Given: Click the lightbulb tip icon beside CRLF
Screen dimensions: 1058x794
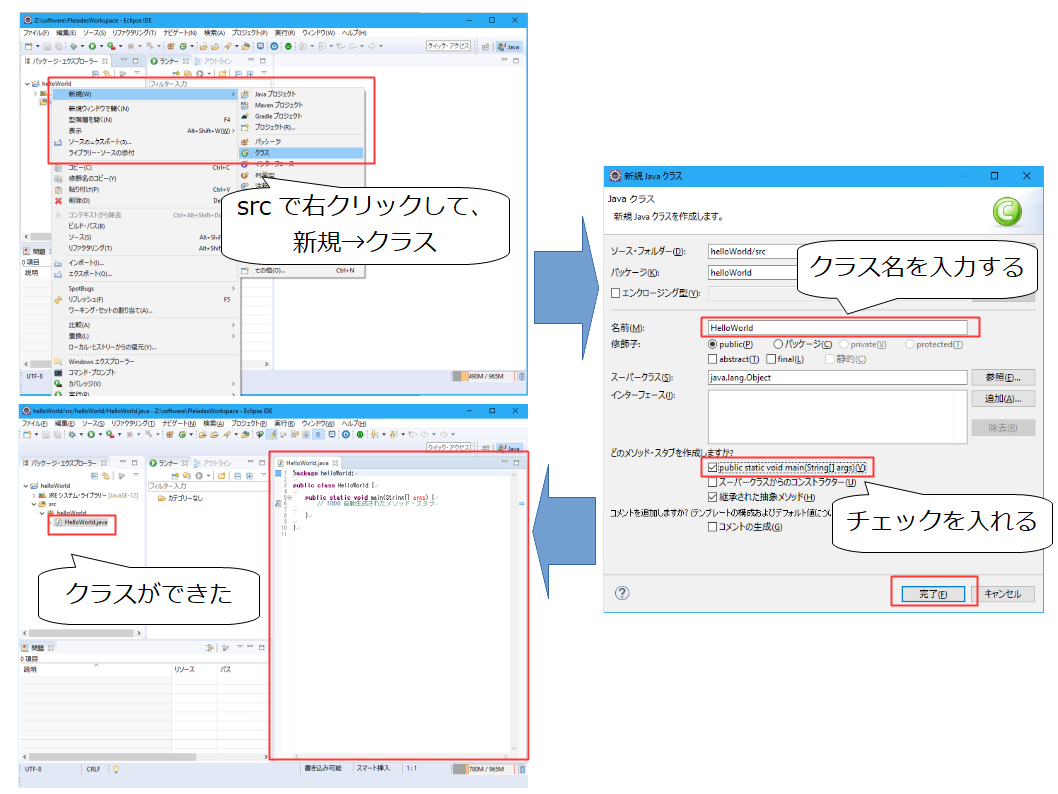Looking at the screenshot, I should [x=116, y=769].
